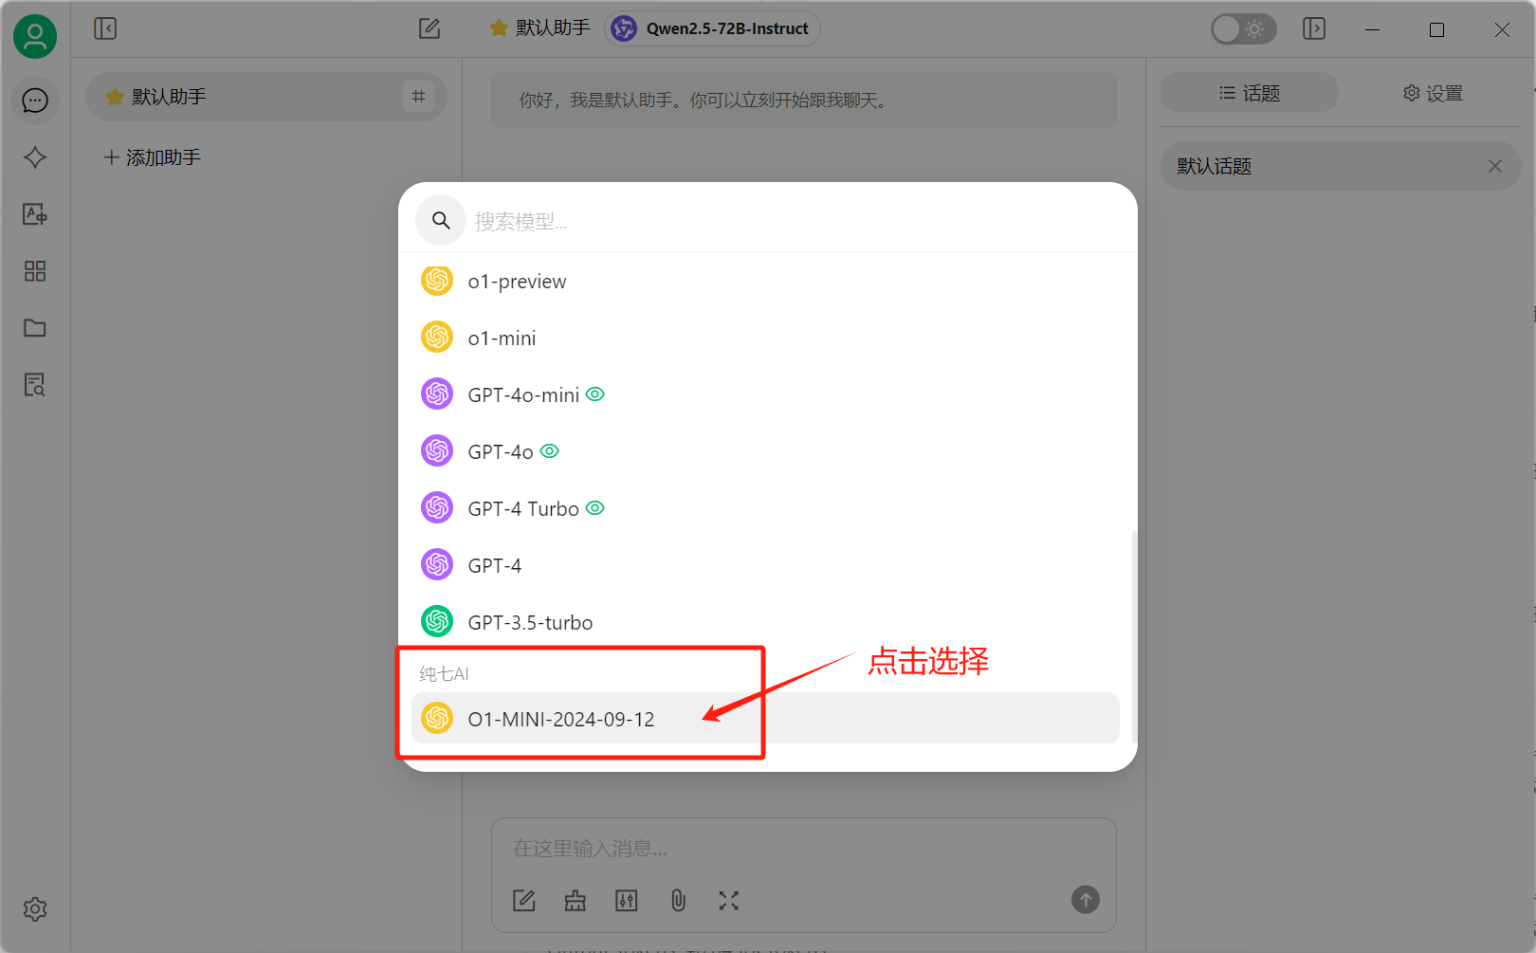This screenshot has width=1536, height=953.
Task: Collapse the left sidebar panel toggle
Action: (105, 29)
